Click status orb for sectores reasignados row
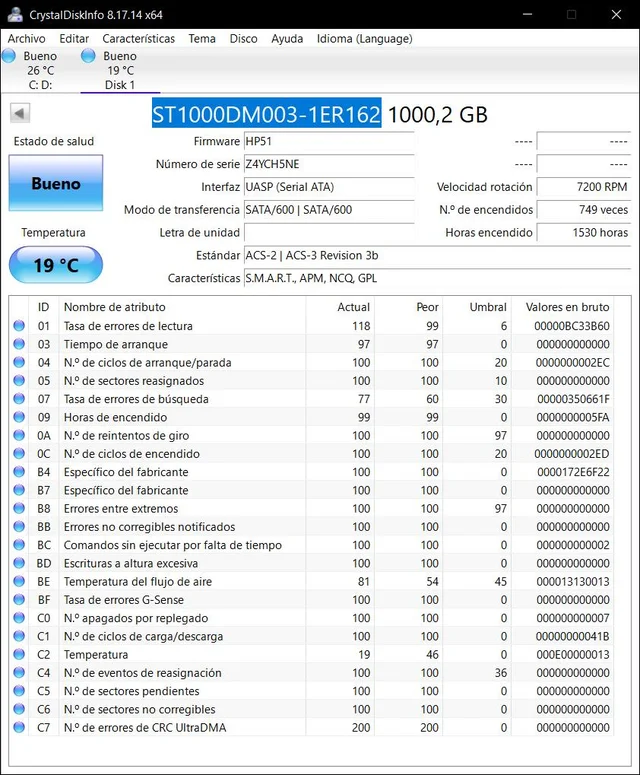The image size is (640, 775). click(19, 381)
